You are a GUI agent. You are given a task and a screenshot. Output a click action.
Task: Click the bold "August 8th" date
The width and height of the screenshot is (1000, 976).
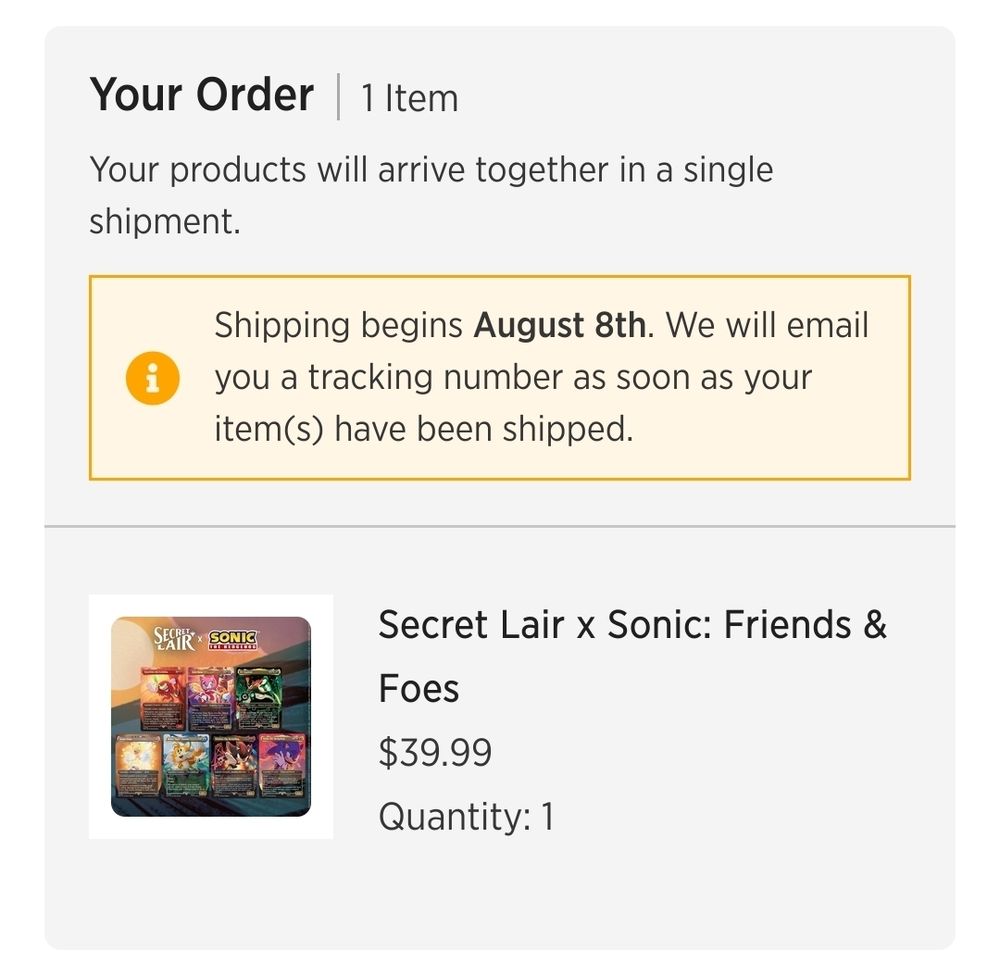(559, 325)
